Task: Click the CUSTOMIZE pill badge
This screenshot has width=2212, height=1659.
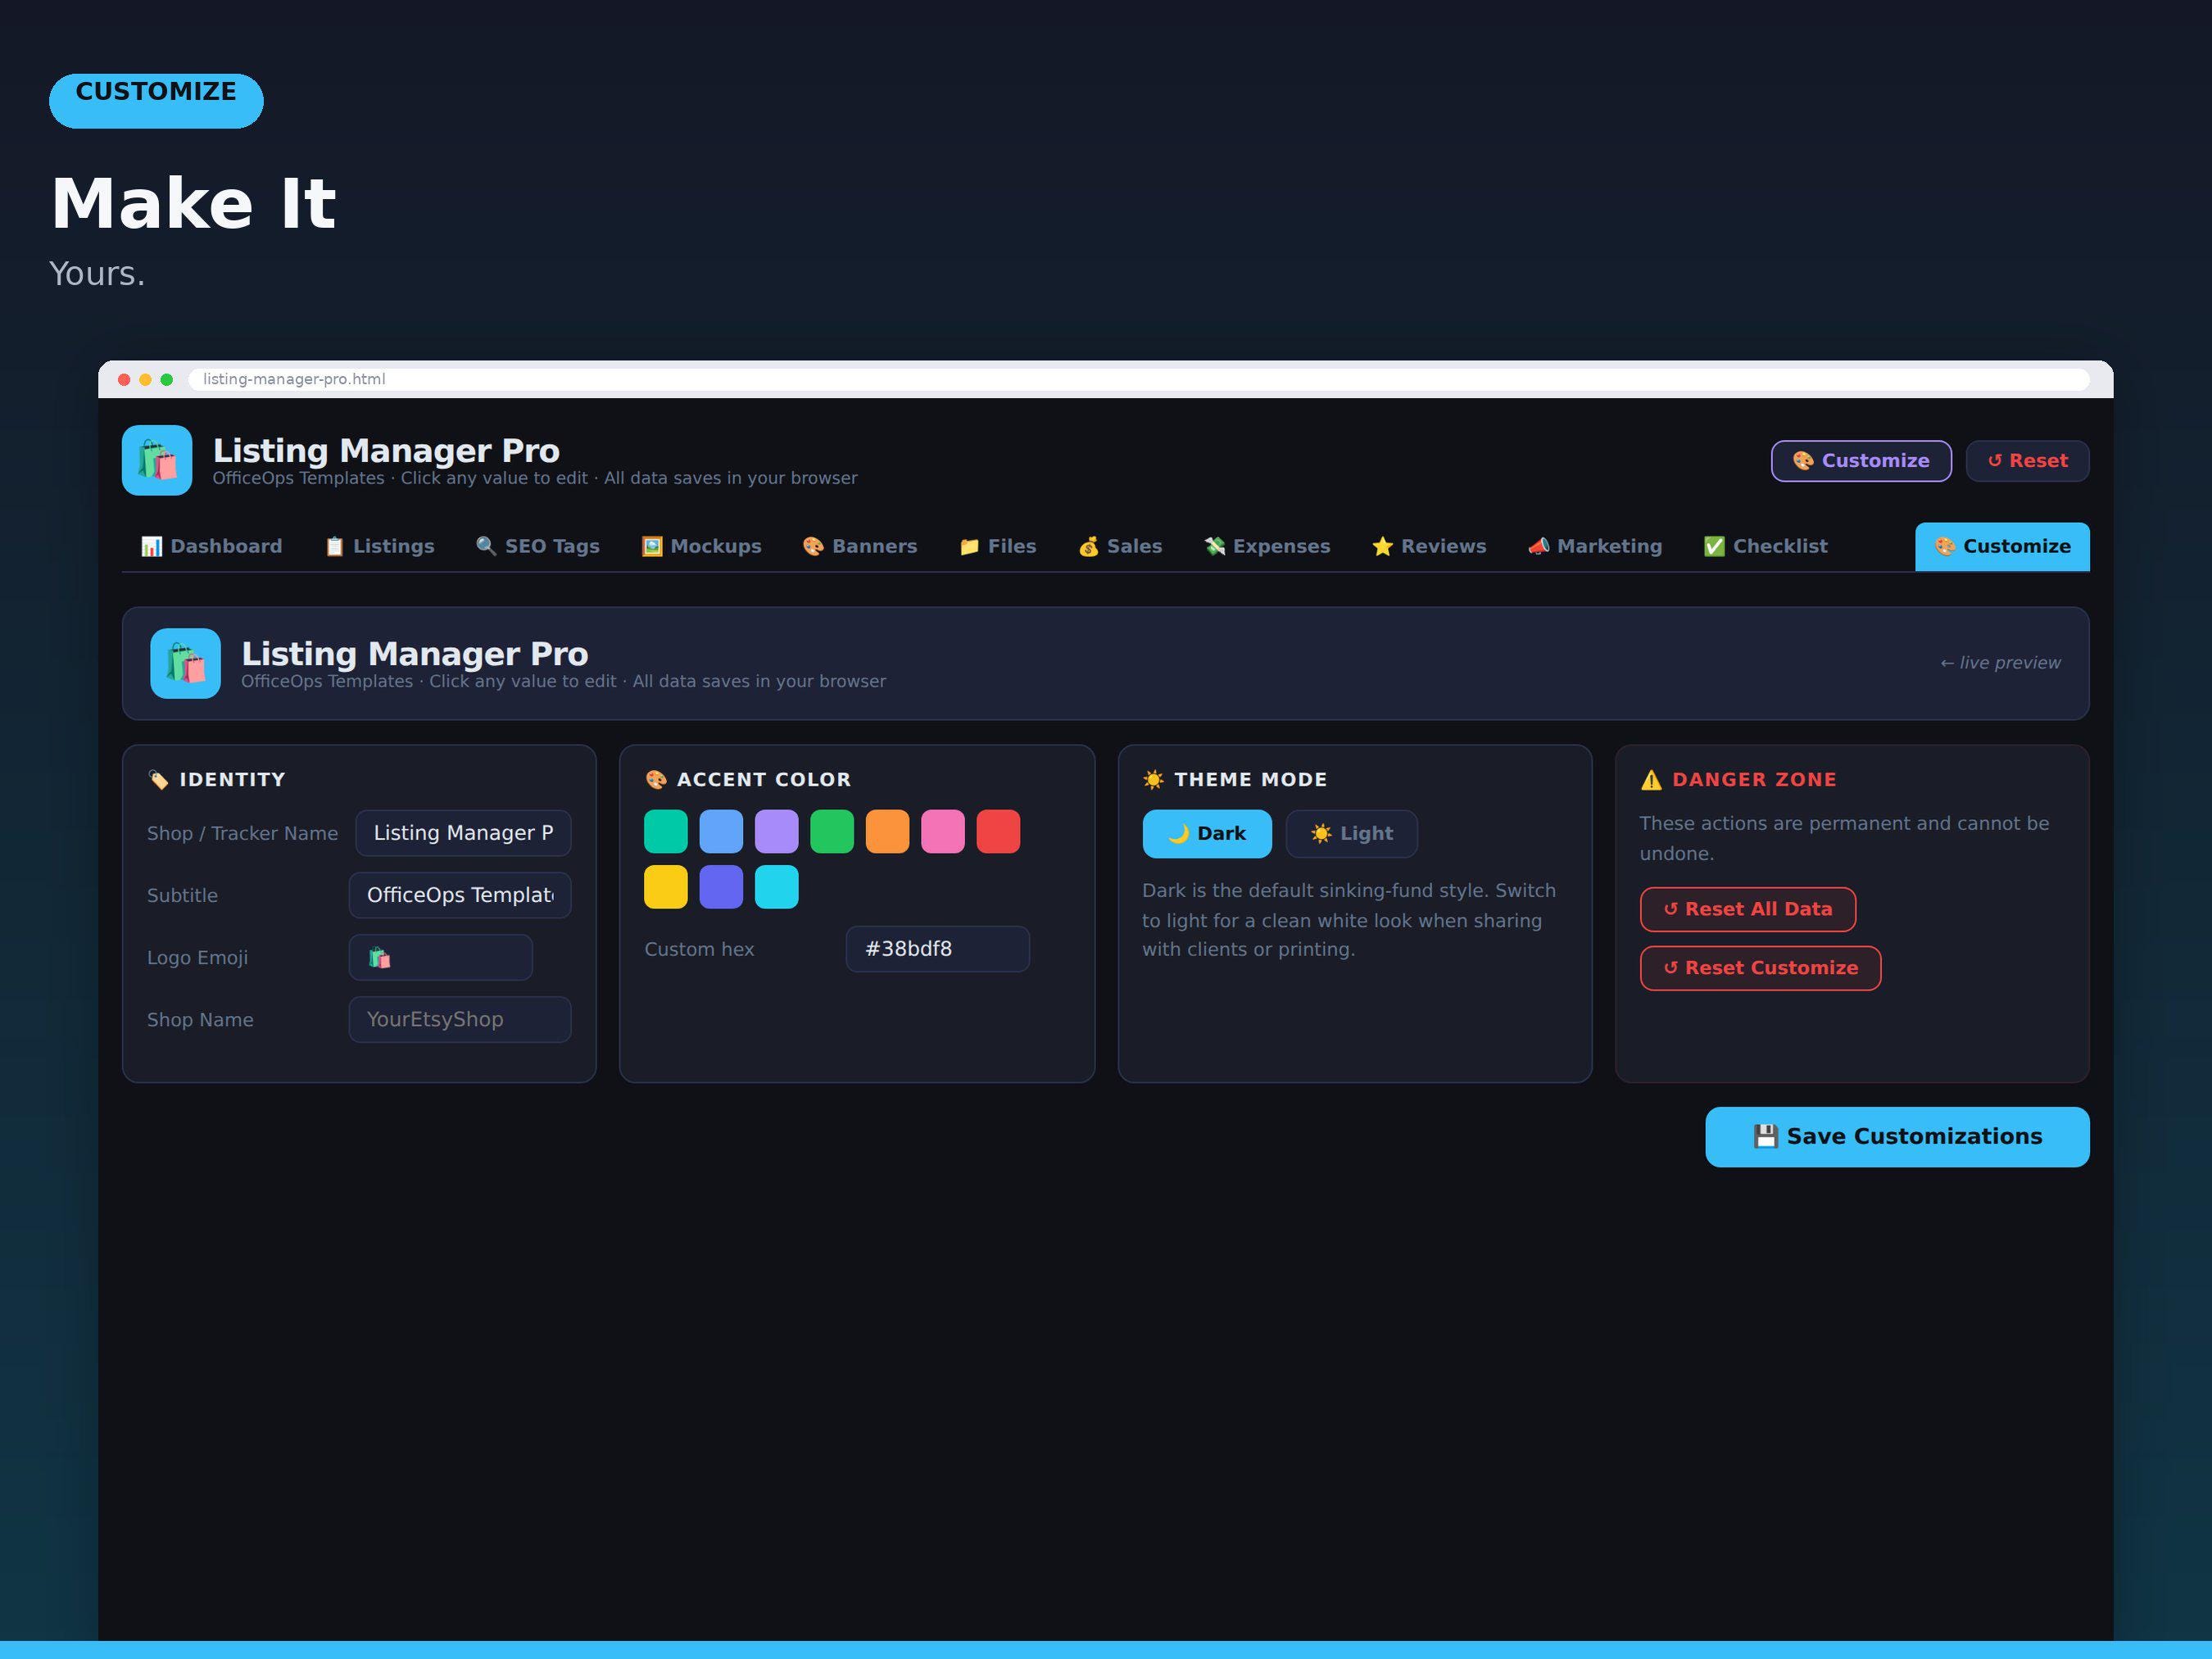Action: [x=156, y=100]
